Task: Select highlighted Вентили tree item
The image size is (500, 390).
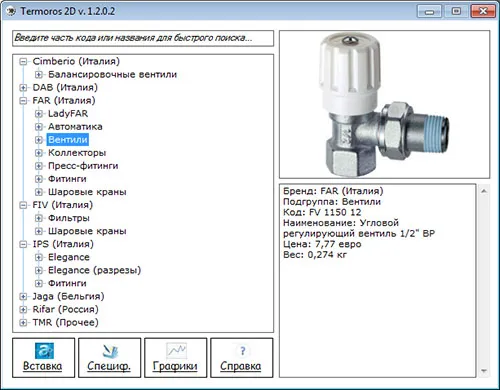Action: [68, 140]
